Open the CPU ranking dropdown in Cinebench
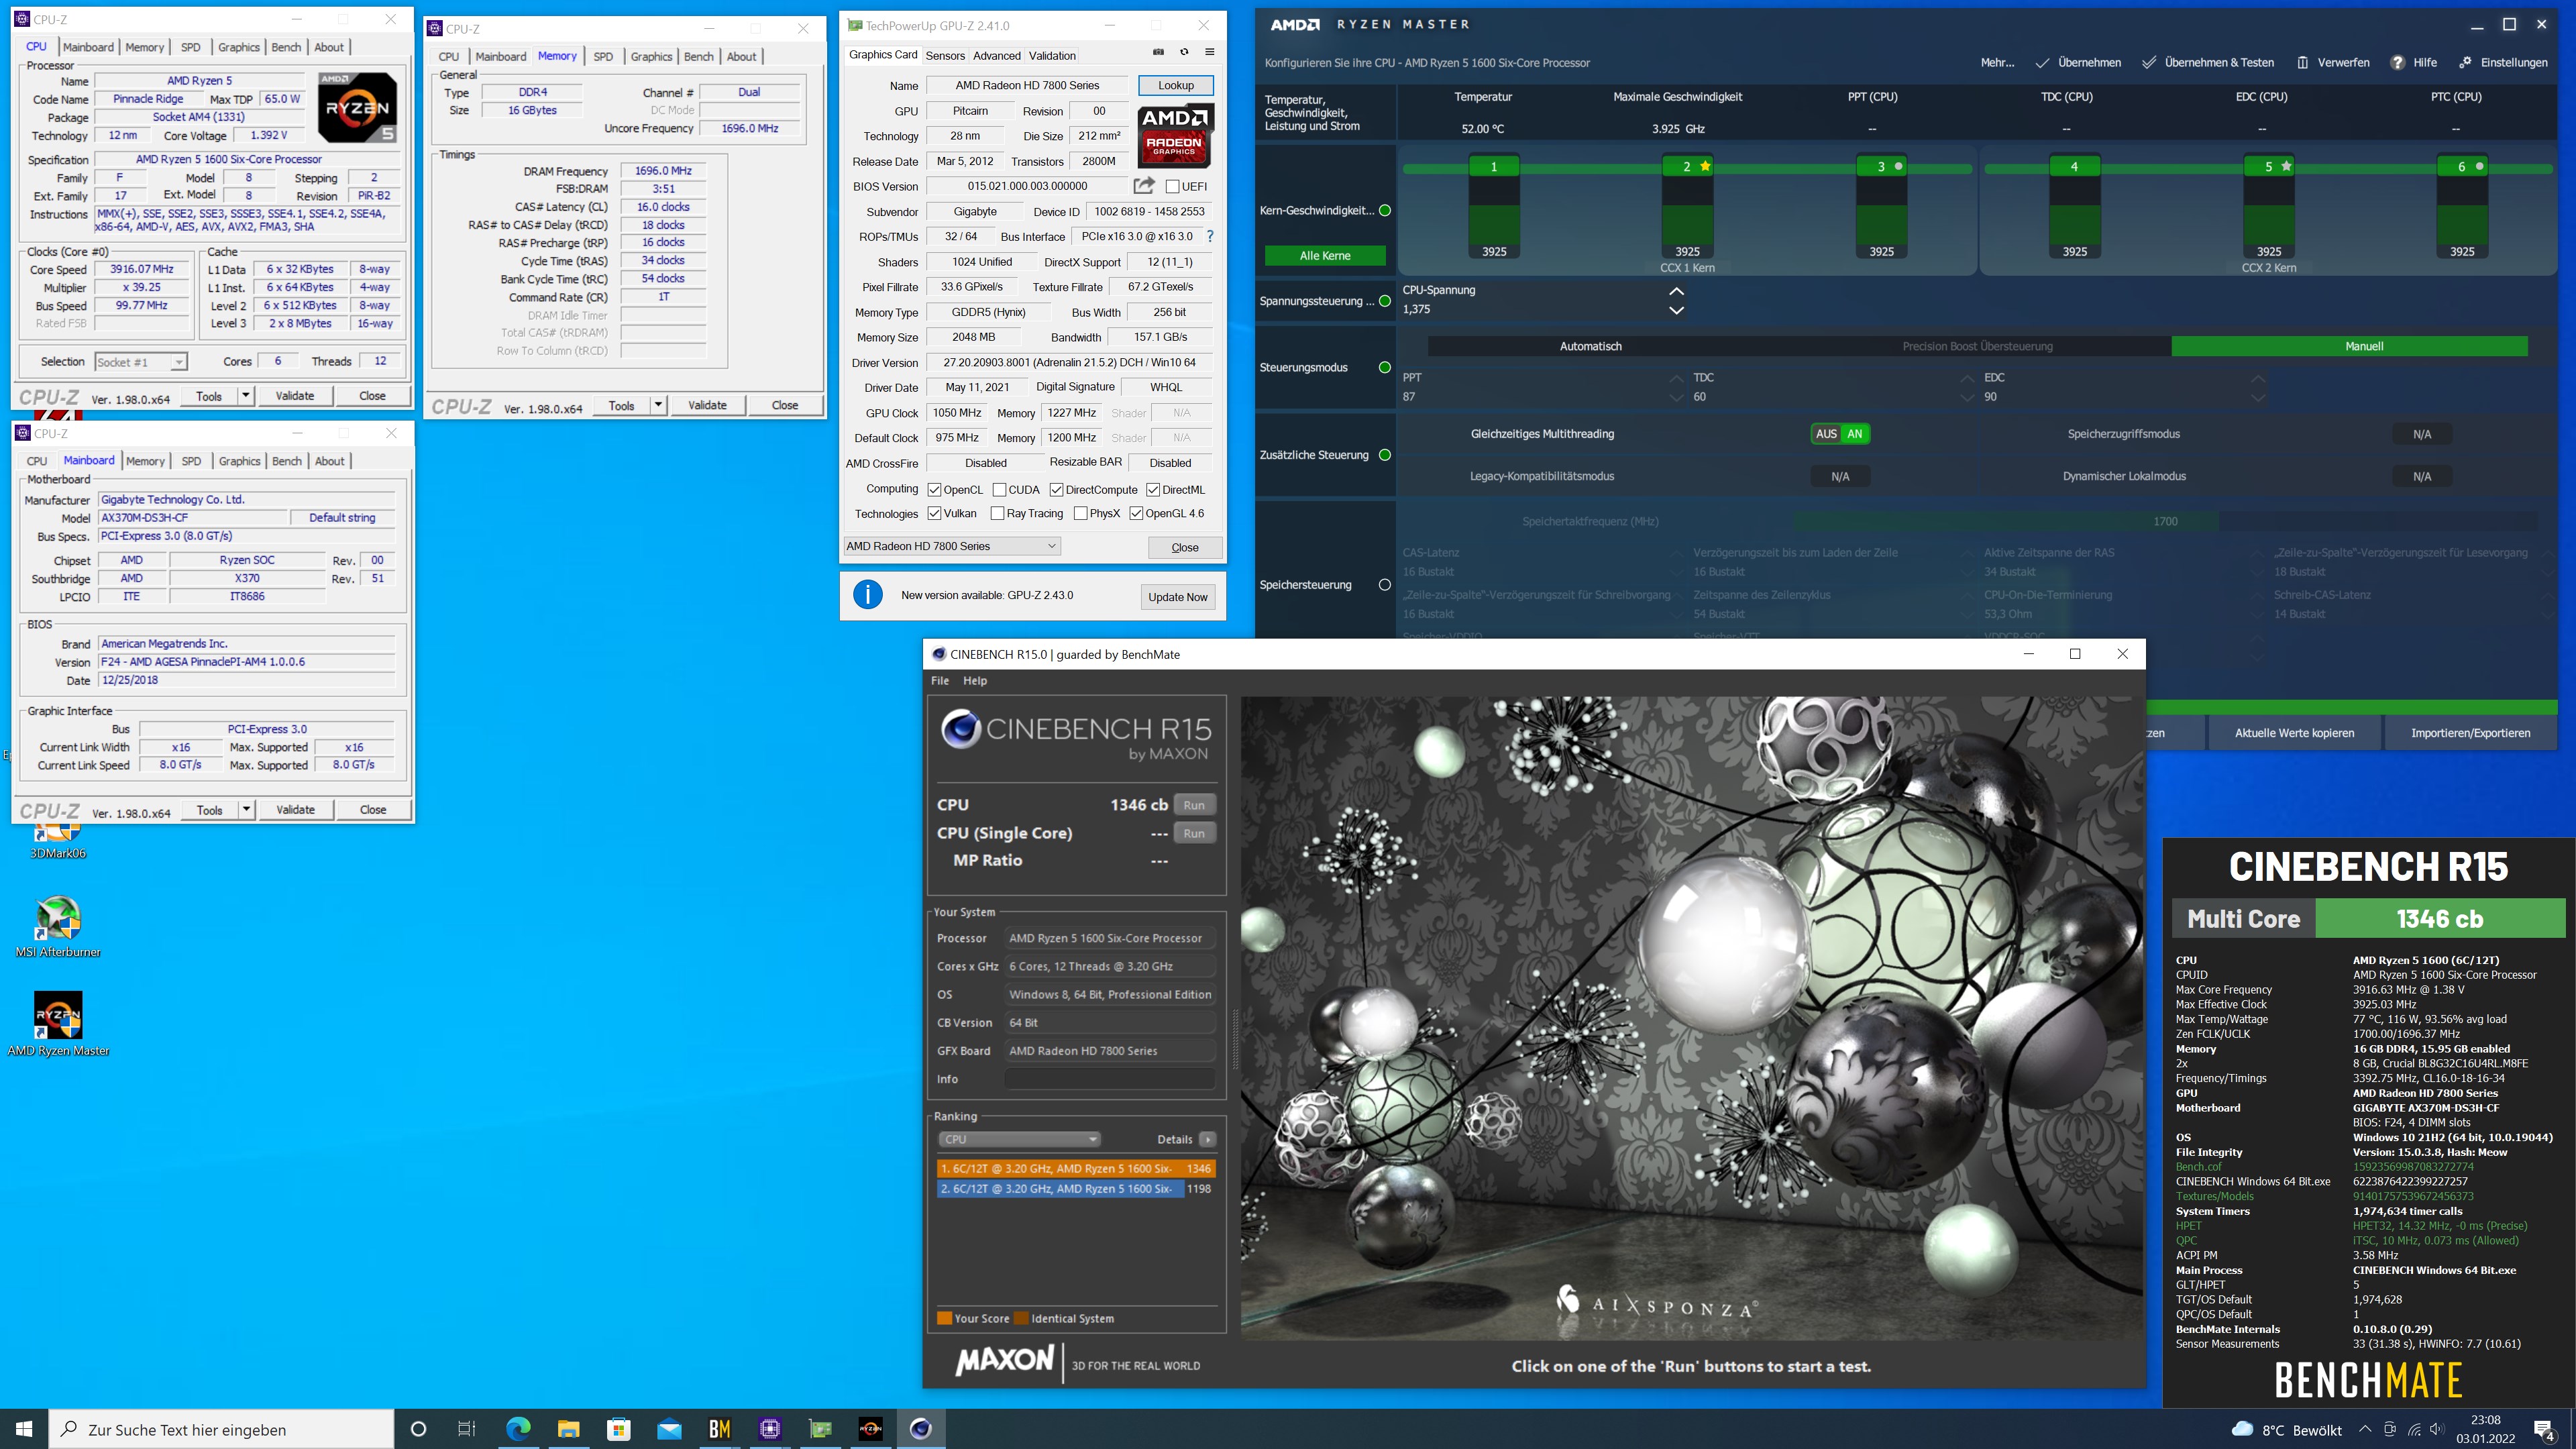Viewport: 2576px width, 1449px height. coord(1019,1139)
